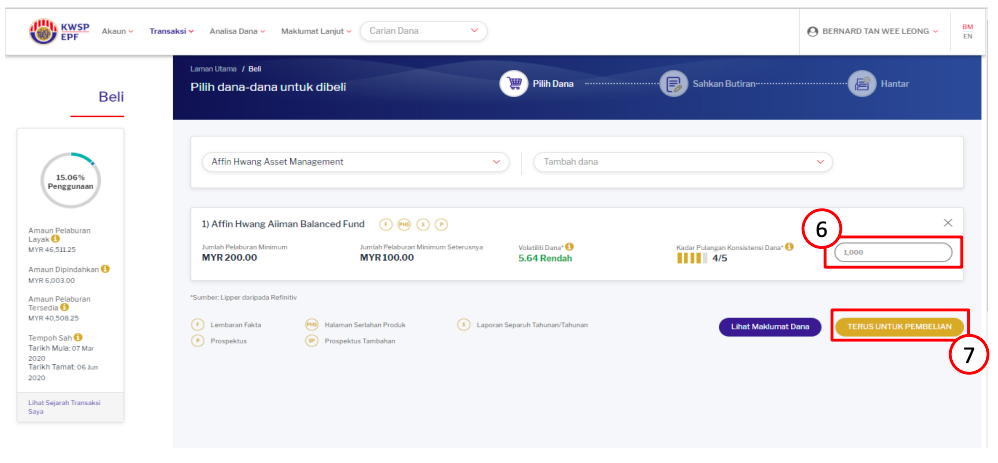Click the 4/5 consistency rating bars
Image resolution: width=998 pixels, height=463 pixels.
tap(692, 259)
